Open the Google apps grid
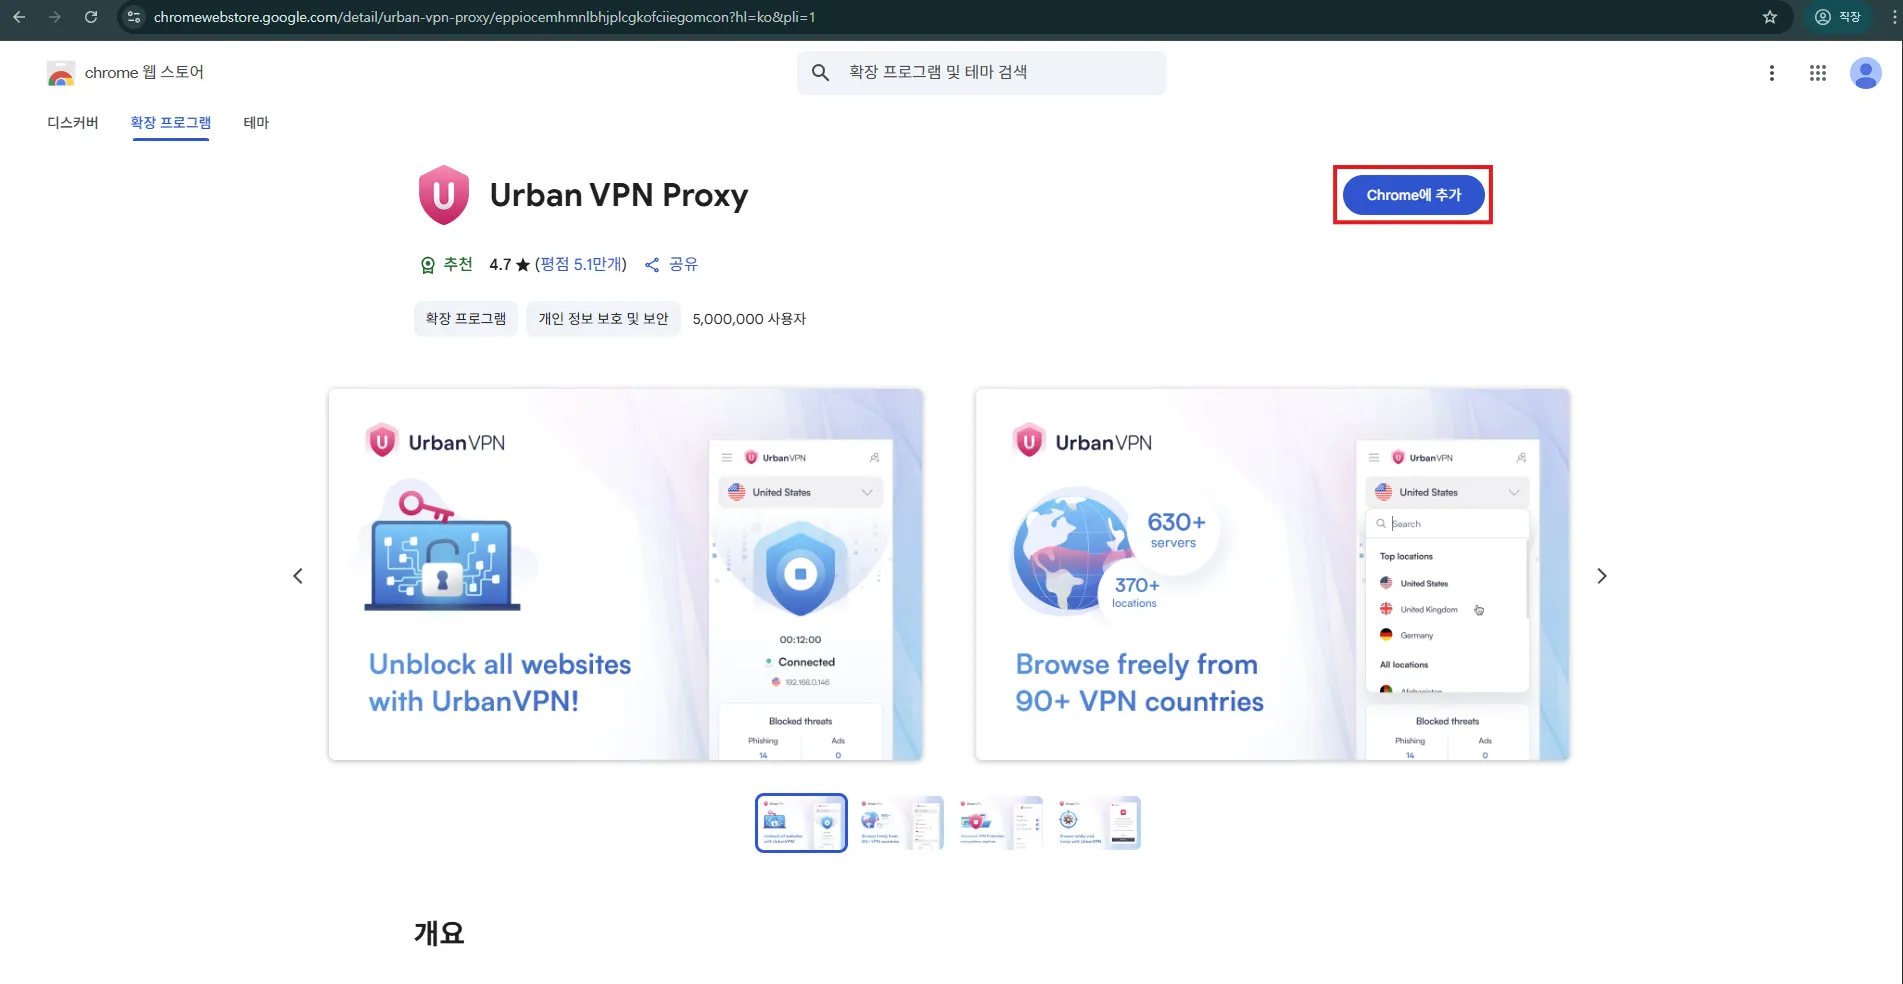This screenshot has width=1903, height=984. pos(1818,73)
